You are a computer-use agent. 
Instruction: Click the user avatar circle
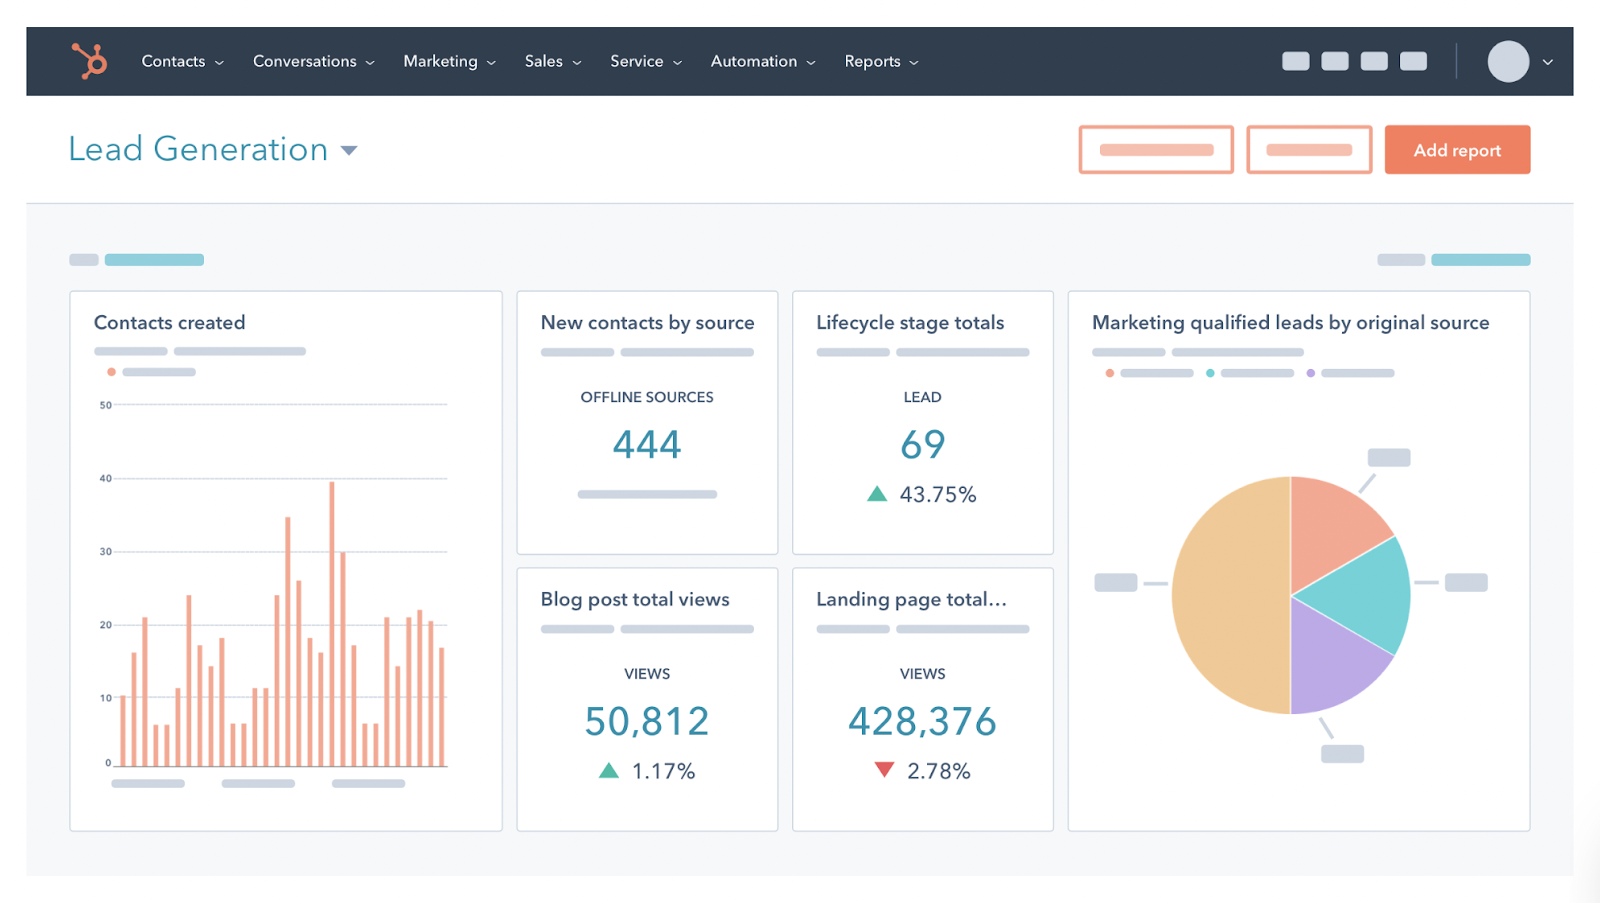1507,61
